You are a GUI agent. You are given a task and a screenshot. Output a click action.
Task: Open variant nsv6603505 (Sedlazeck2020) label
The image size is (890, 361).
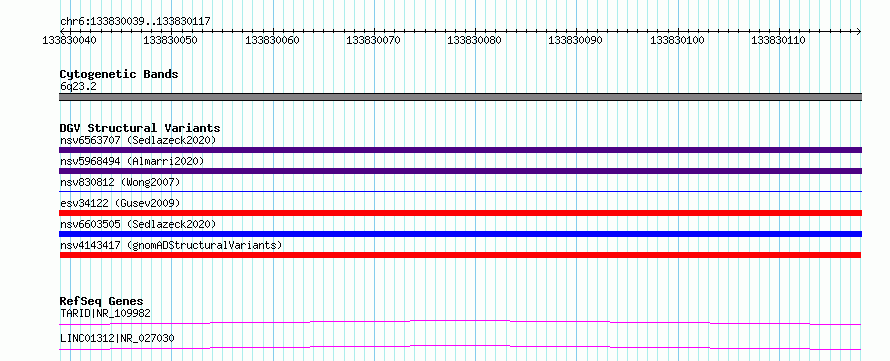coord(138,224)
